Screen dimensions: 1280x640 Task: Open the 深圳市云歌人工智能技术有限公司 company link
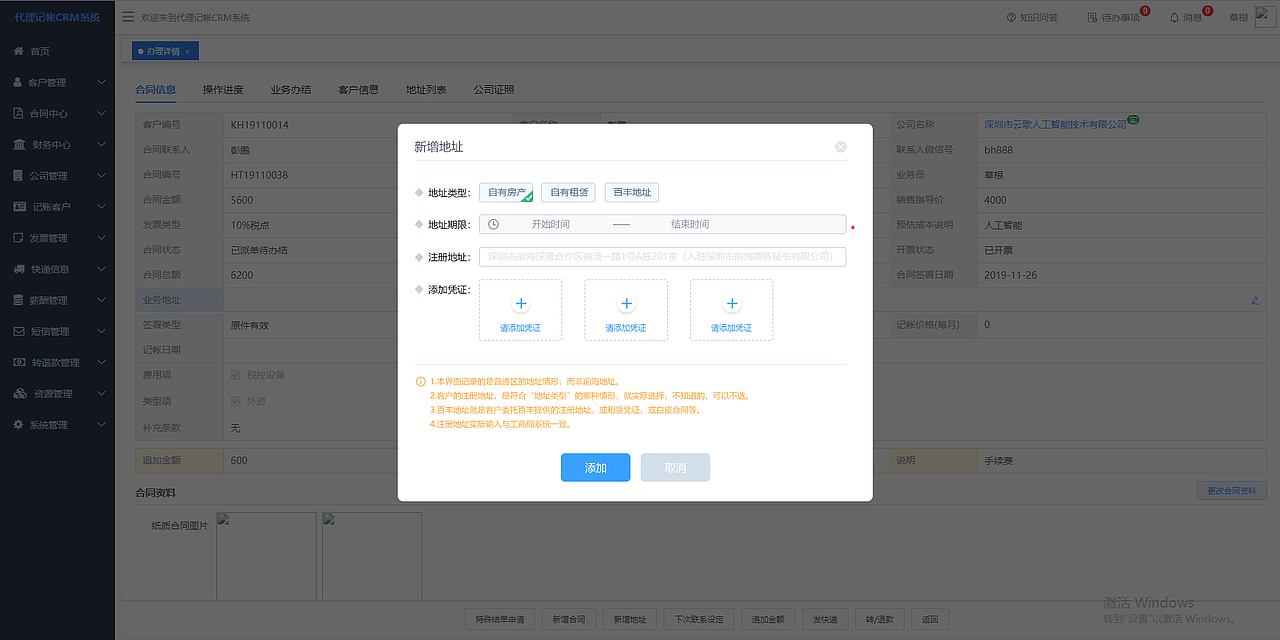[x=1057, y=124]
